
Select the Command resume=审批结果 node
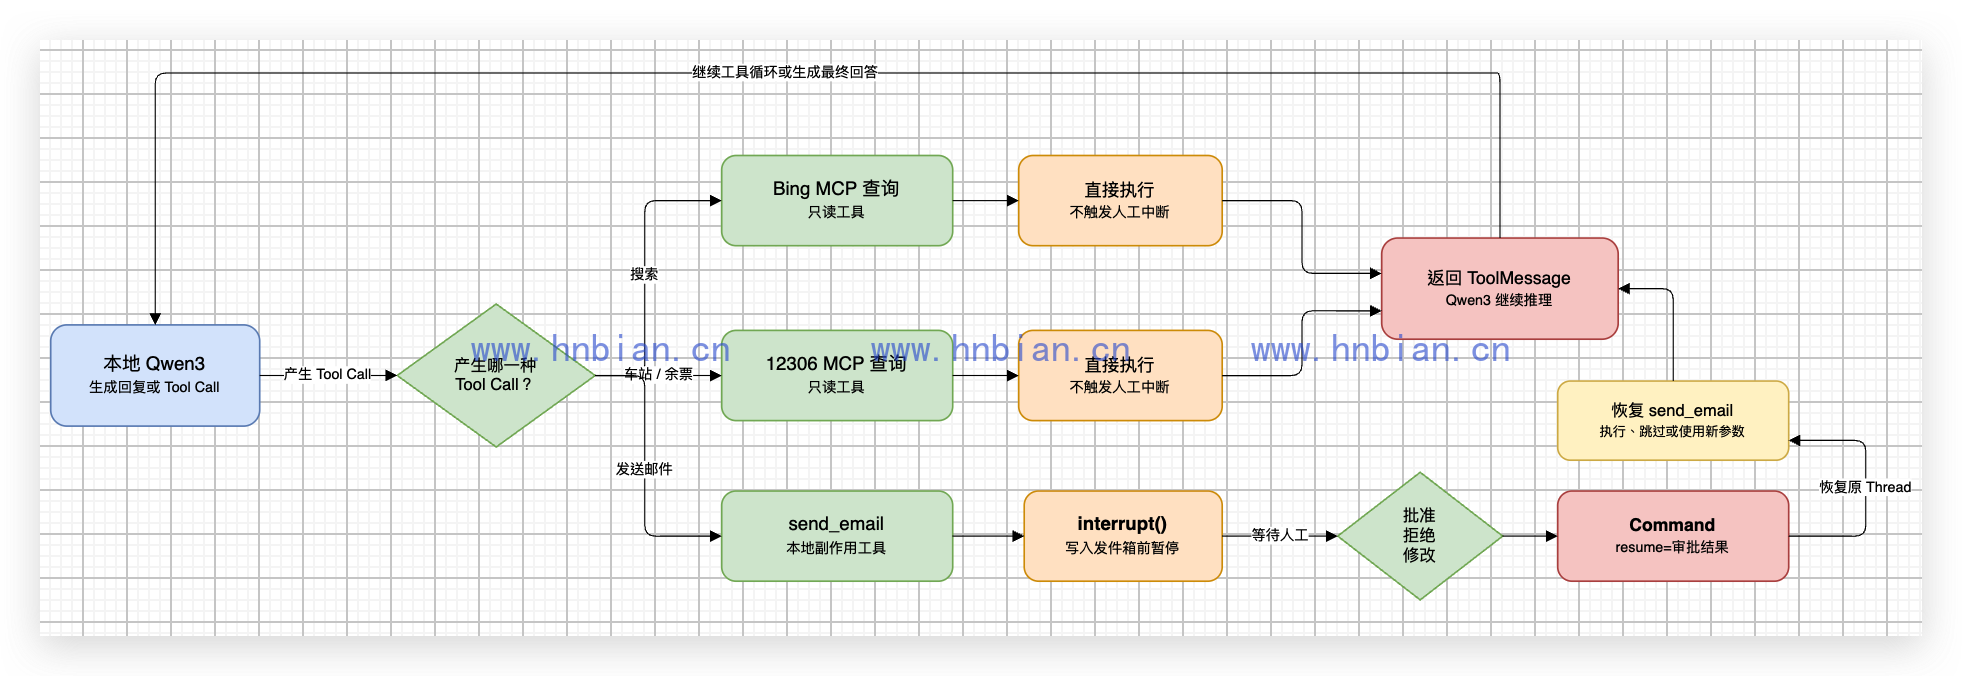pyautogui.click(x=1672, y=535)
